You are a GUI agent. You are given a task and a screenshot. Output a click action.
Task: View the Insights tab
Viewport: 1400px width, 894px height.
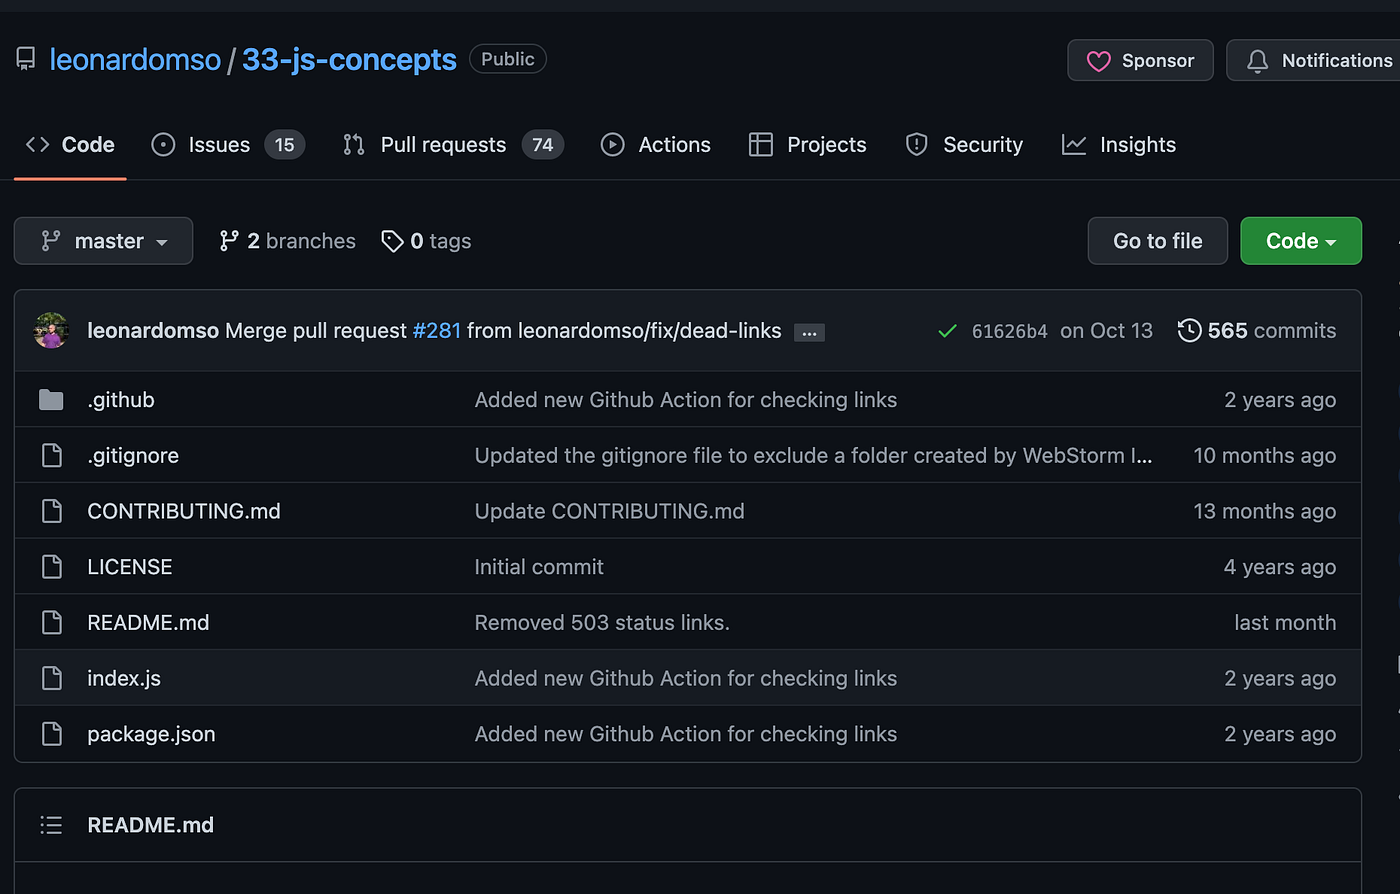(1119, 145)
